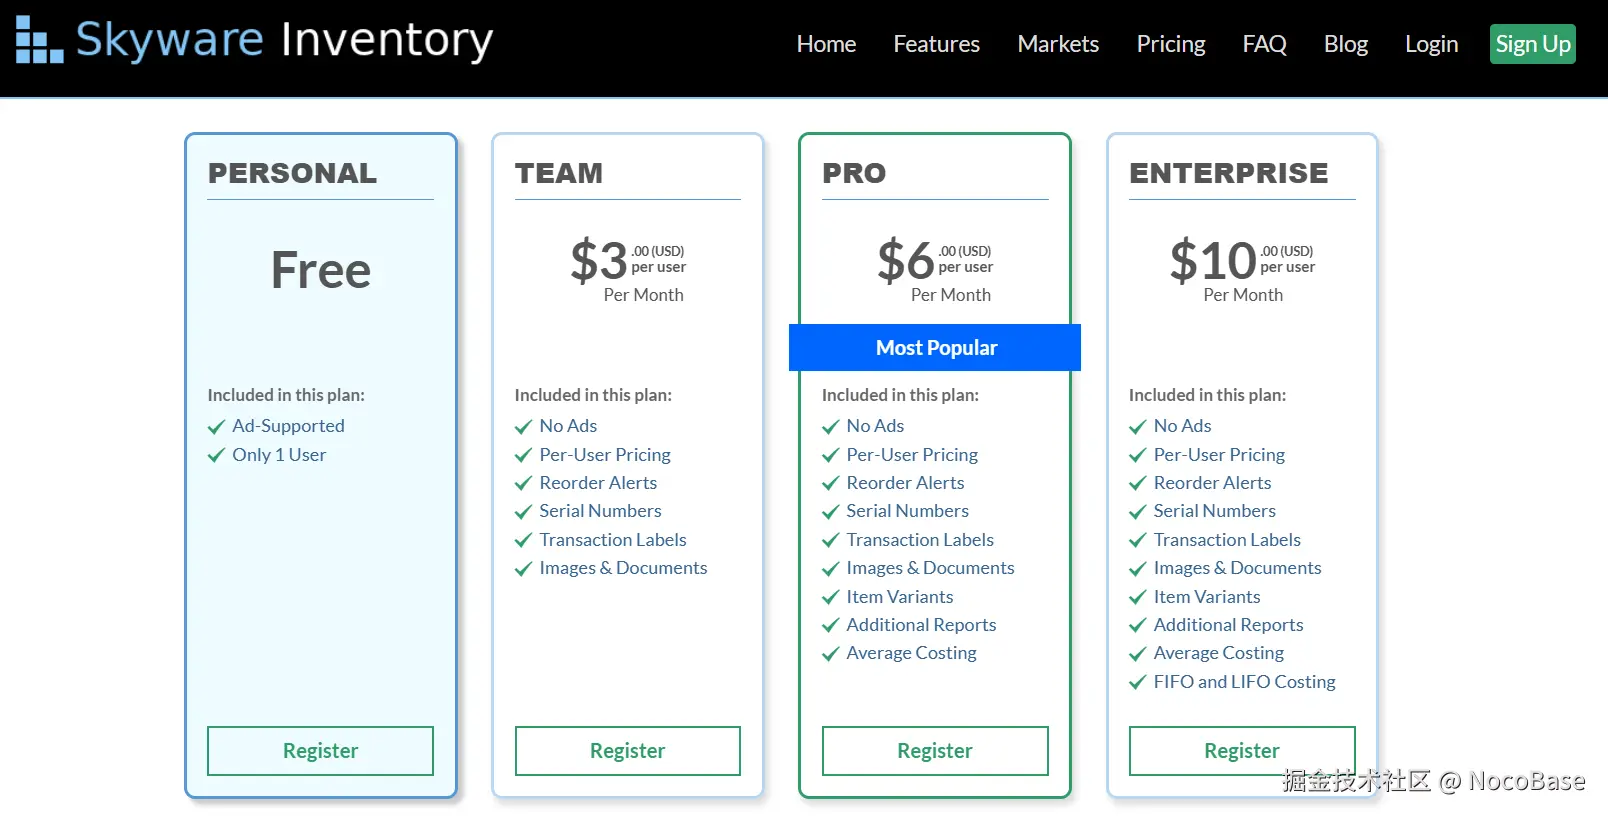Click the Login link
This screenshot has width=1608, height=817.
point(1431,44)
